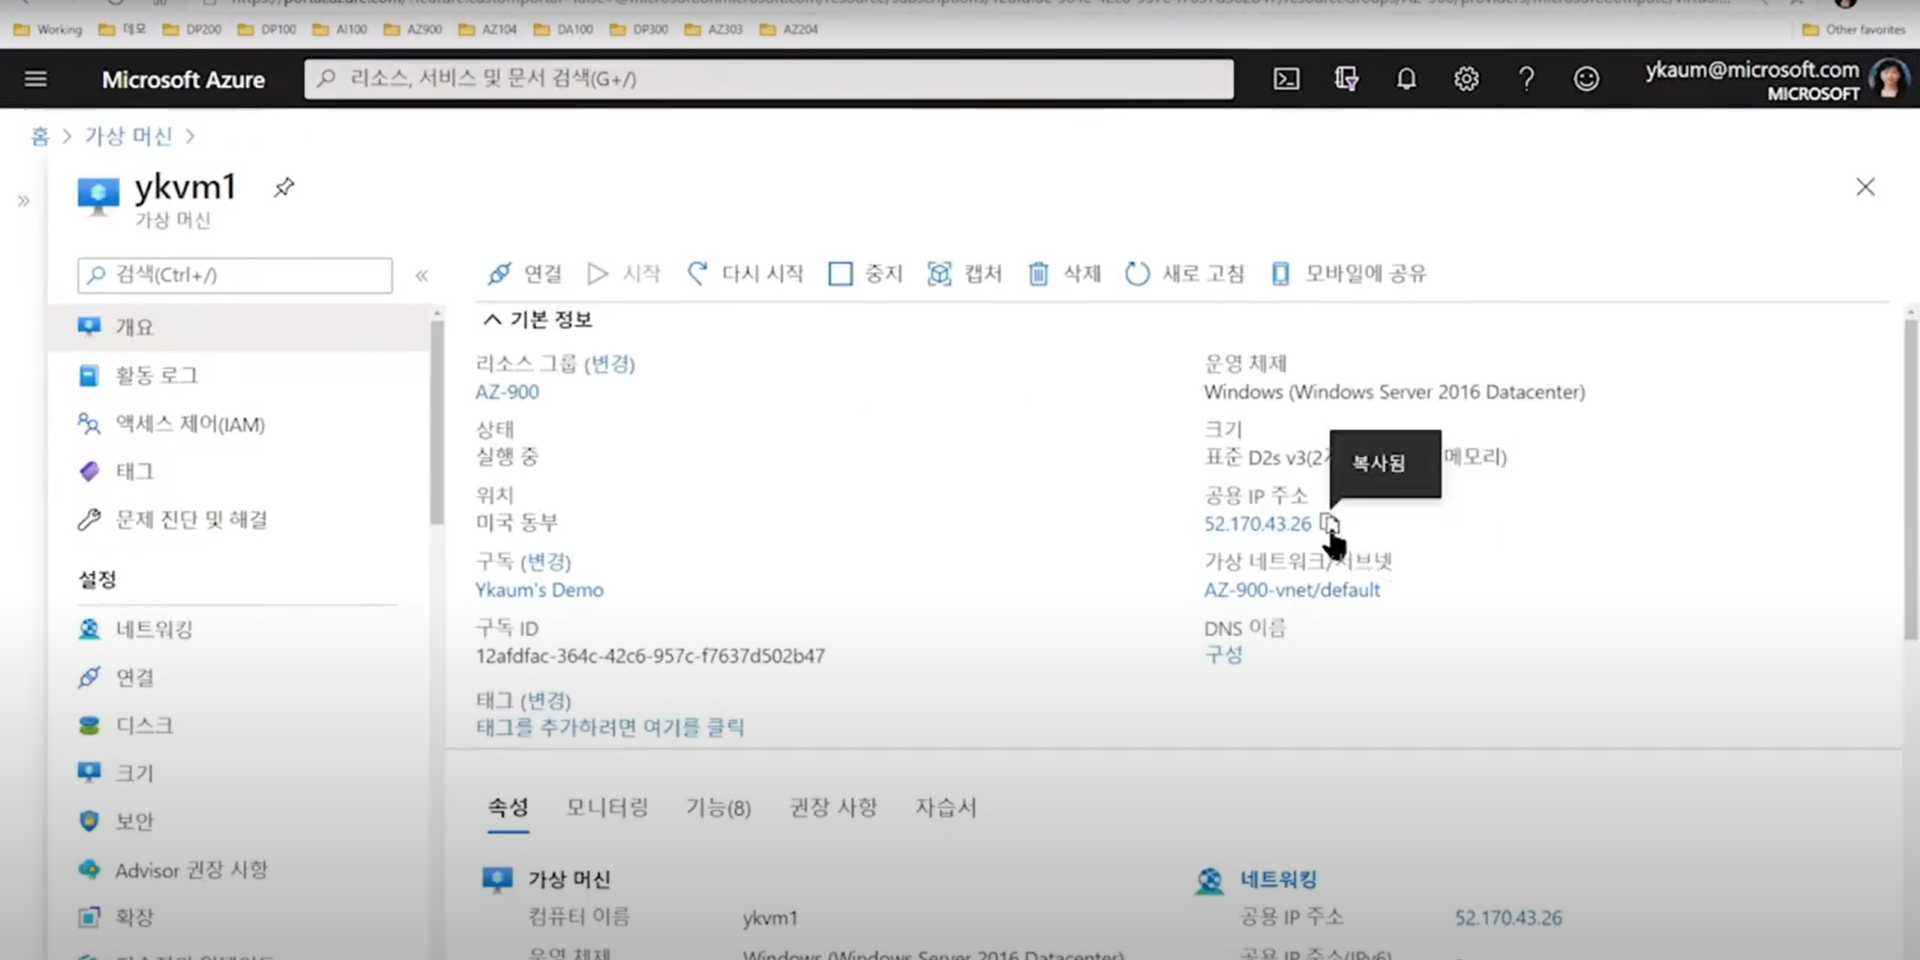Image resolution: width=1920 pixels, height=960 pixels.
Task: Click the Microsoft Azure logo text
Action: tap(183, 79)
